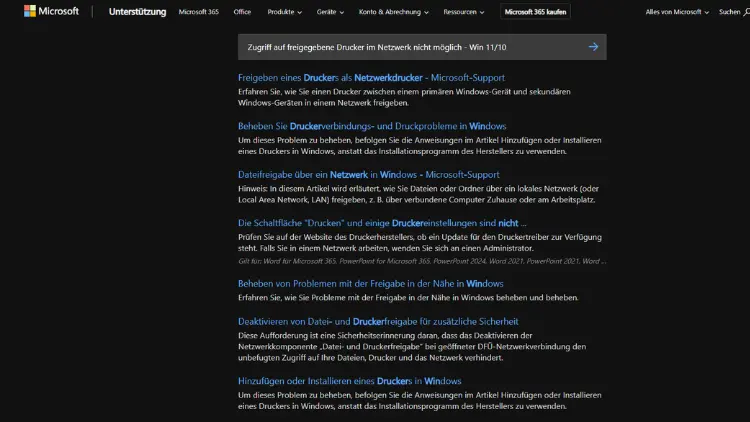Open Microsoft 365 in the navigation bar
750x422 pixels.
pos(199,12)
